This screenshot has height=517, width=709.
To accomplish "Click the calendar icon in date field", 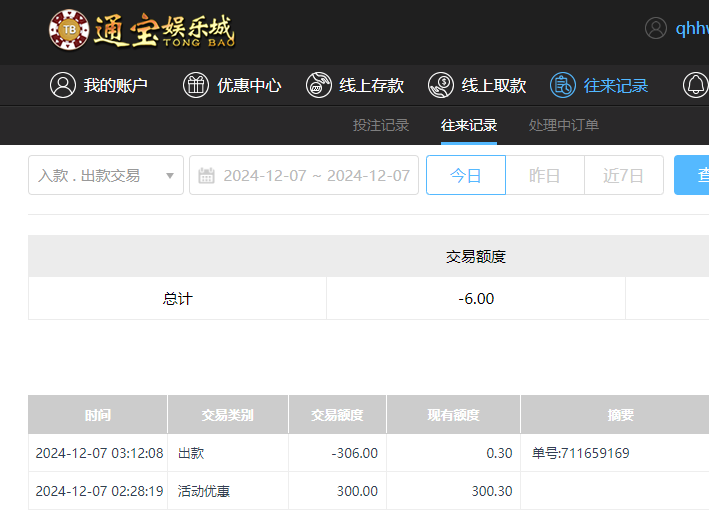I will click(x=207, y=175).
